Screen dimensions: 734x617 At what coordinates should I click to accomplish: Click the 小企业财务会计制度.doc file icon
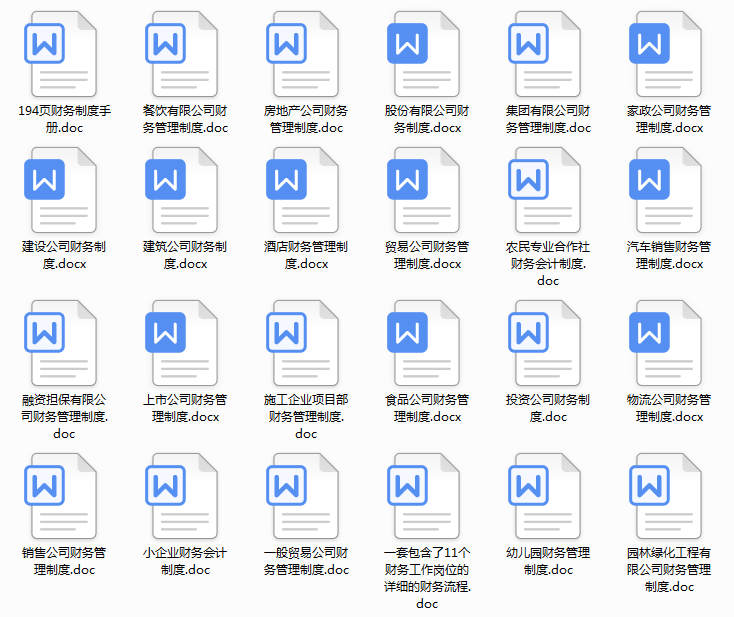tap(181, 496)
